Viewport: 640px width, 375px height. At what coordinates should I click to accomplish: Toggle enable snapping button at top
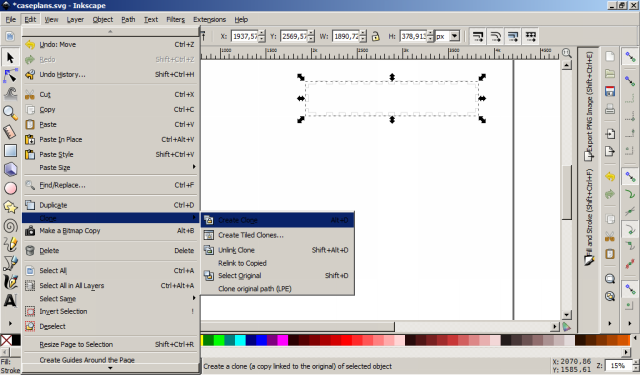point(630,57)
